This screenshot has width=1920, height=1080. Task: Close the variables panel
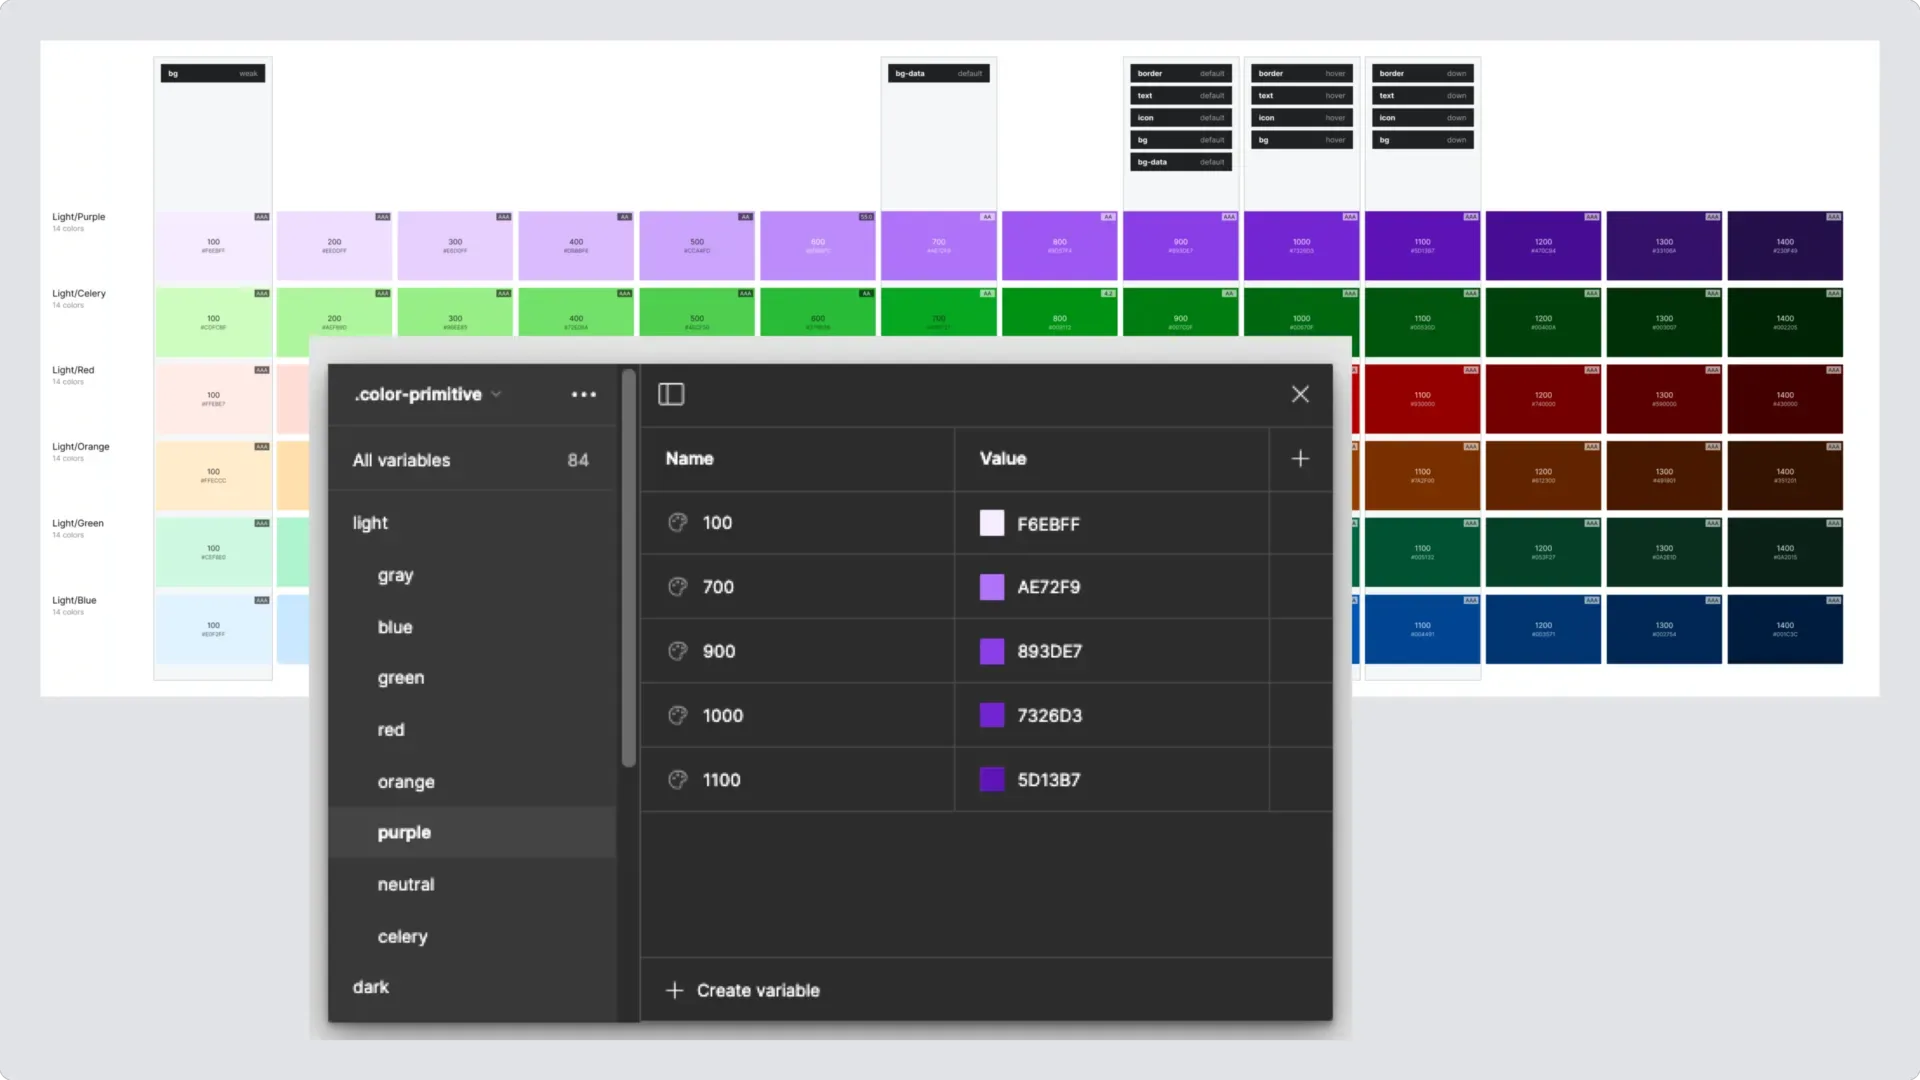pos(1300,395)
